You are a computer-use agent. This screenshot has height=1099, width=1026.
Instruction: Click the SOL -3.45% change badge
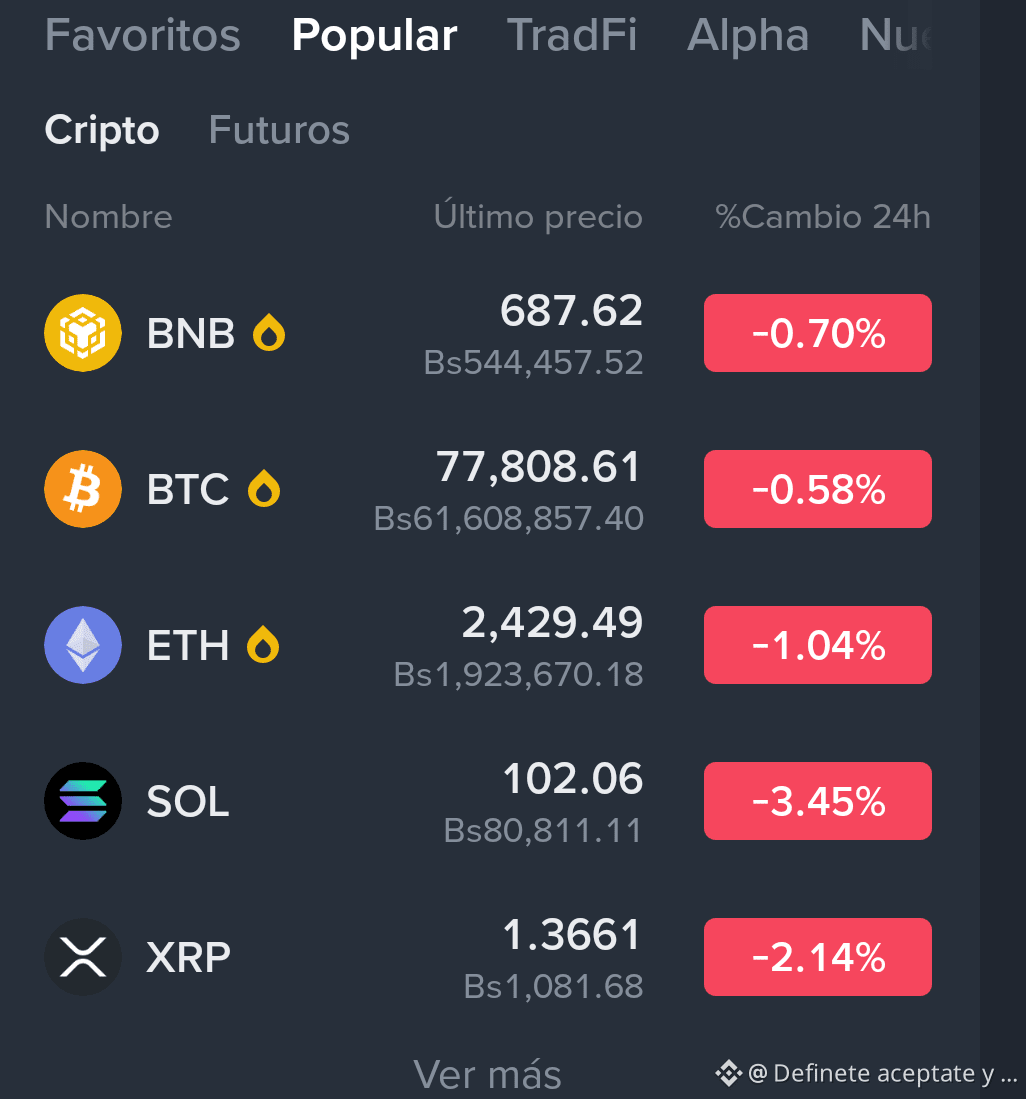pos(818,801)
